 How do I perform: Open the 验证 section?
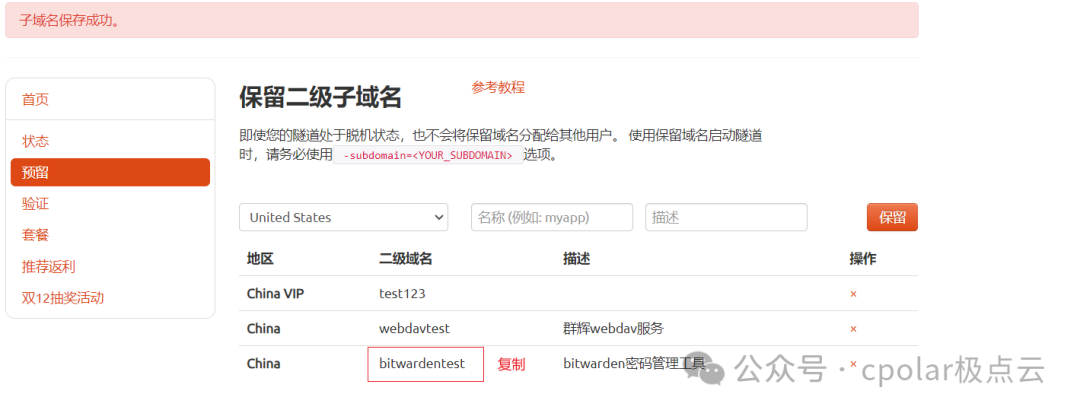pos(35,204)
